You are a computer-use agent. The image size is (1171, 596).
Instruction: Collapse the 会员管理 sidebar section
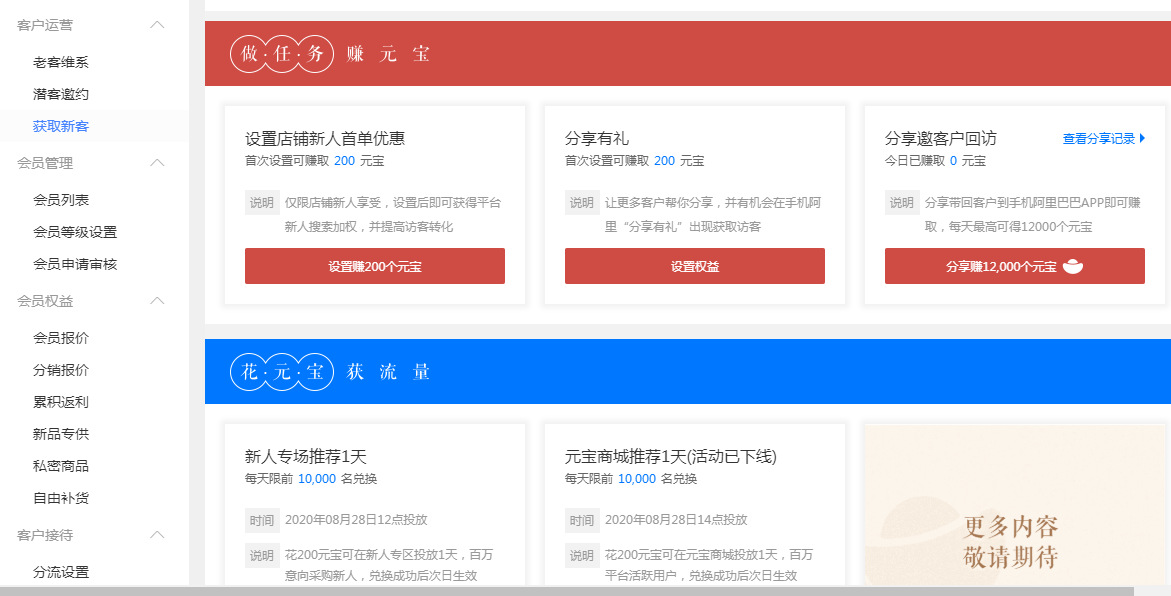[157, 163]
